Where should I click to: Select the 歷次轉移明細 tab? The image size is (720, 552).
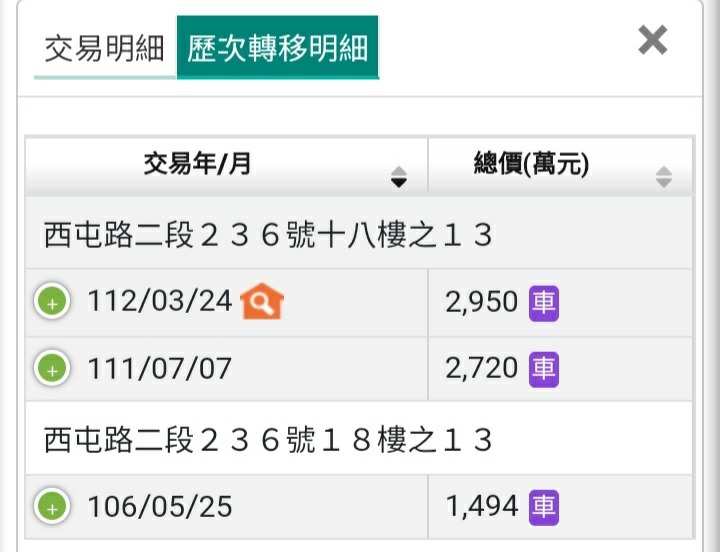277,48
